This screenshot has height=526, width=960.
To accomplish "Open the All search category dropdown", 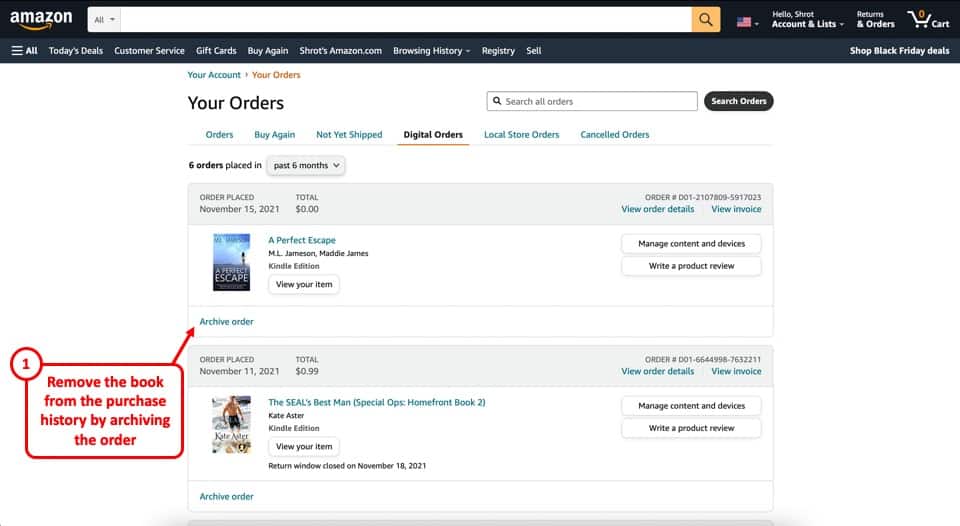I will (104, 20).
